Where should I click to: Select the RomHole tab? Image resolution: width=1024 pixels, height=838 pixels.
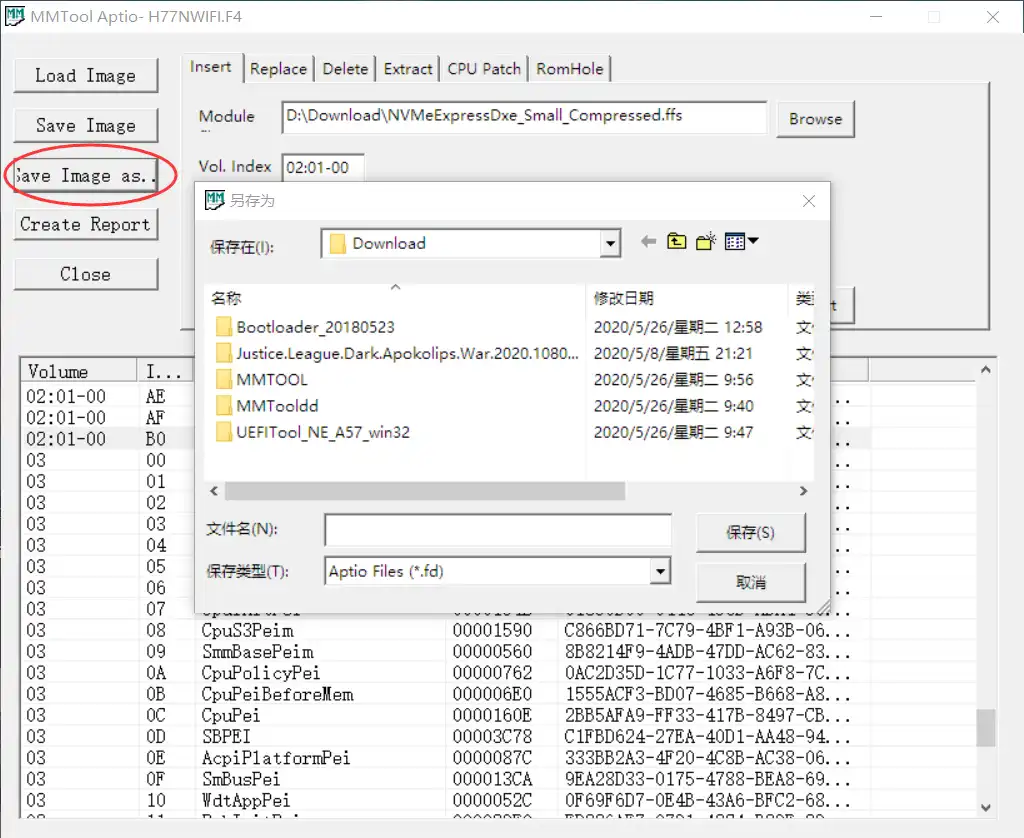570,68
